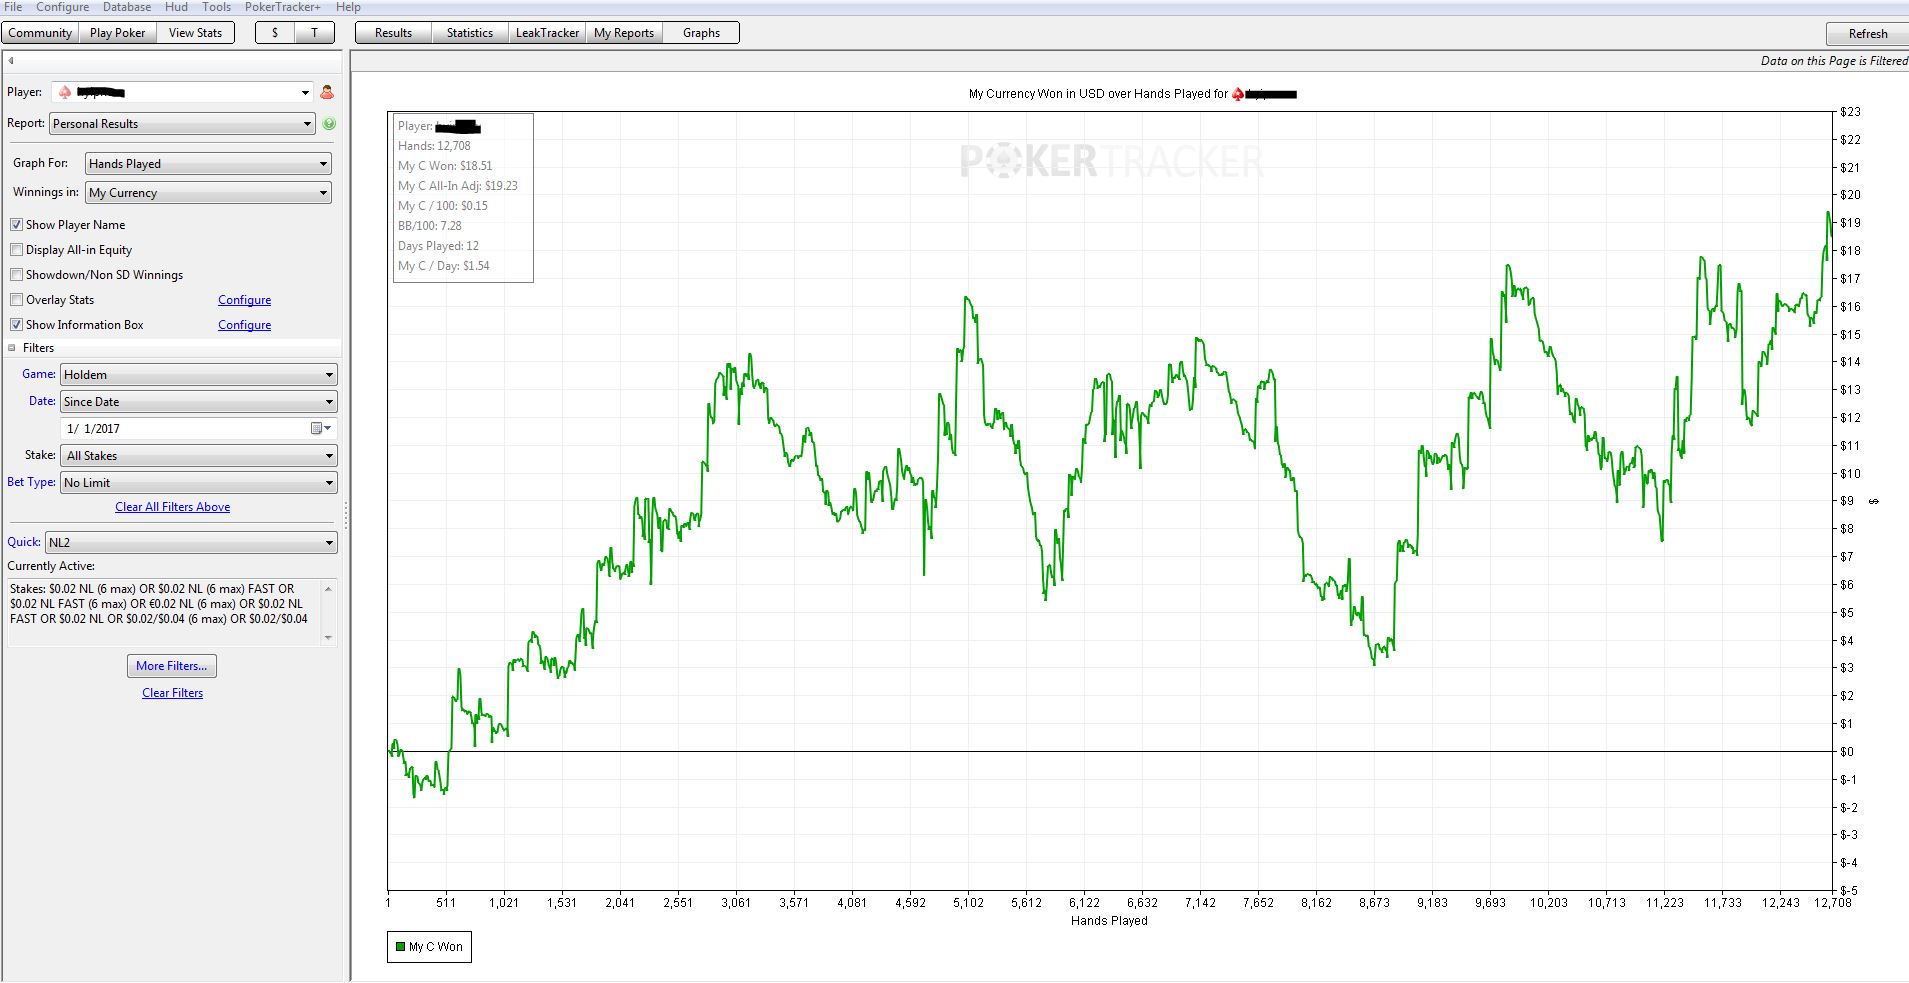The height and width of the screenshot is (983, 1909).
Task: Open the Game Holdem dropdown
Action: pyautogui.click(x=198, y=375)
